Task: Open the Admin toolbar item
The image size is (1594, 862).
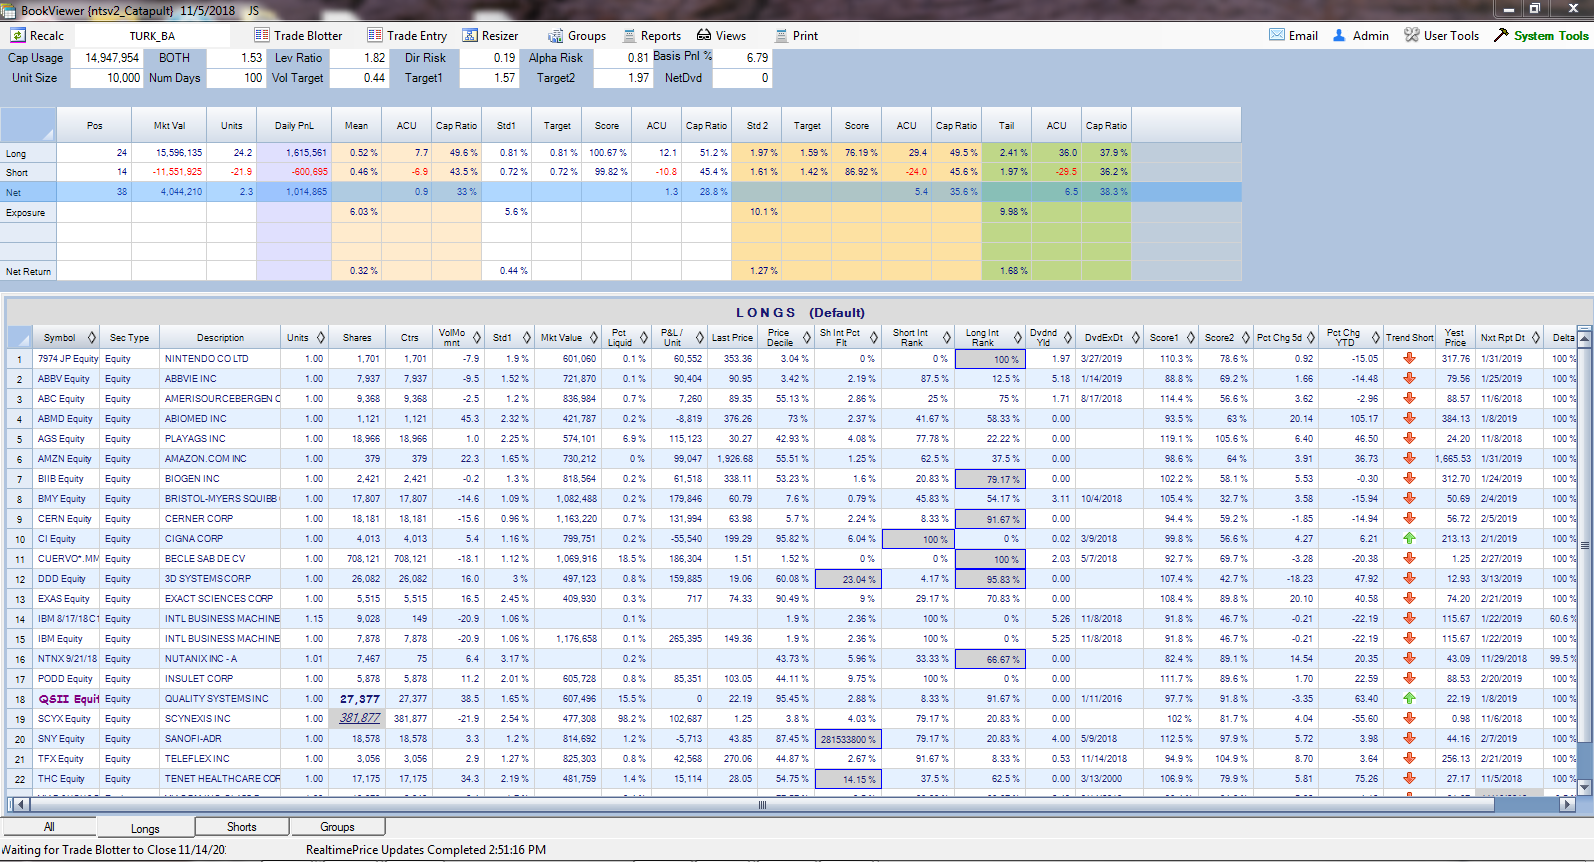Action: [x=1361, y=36]
